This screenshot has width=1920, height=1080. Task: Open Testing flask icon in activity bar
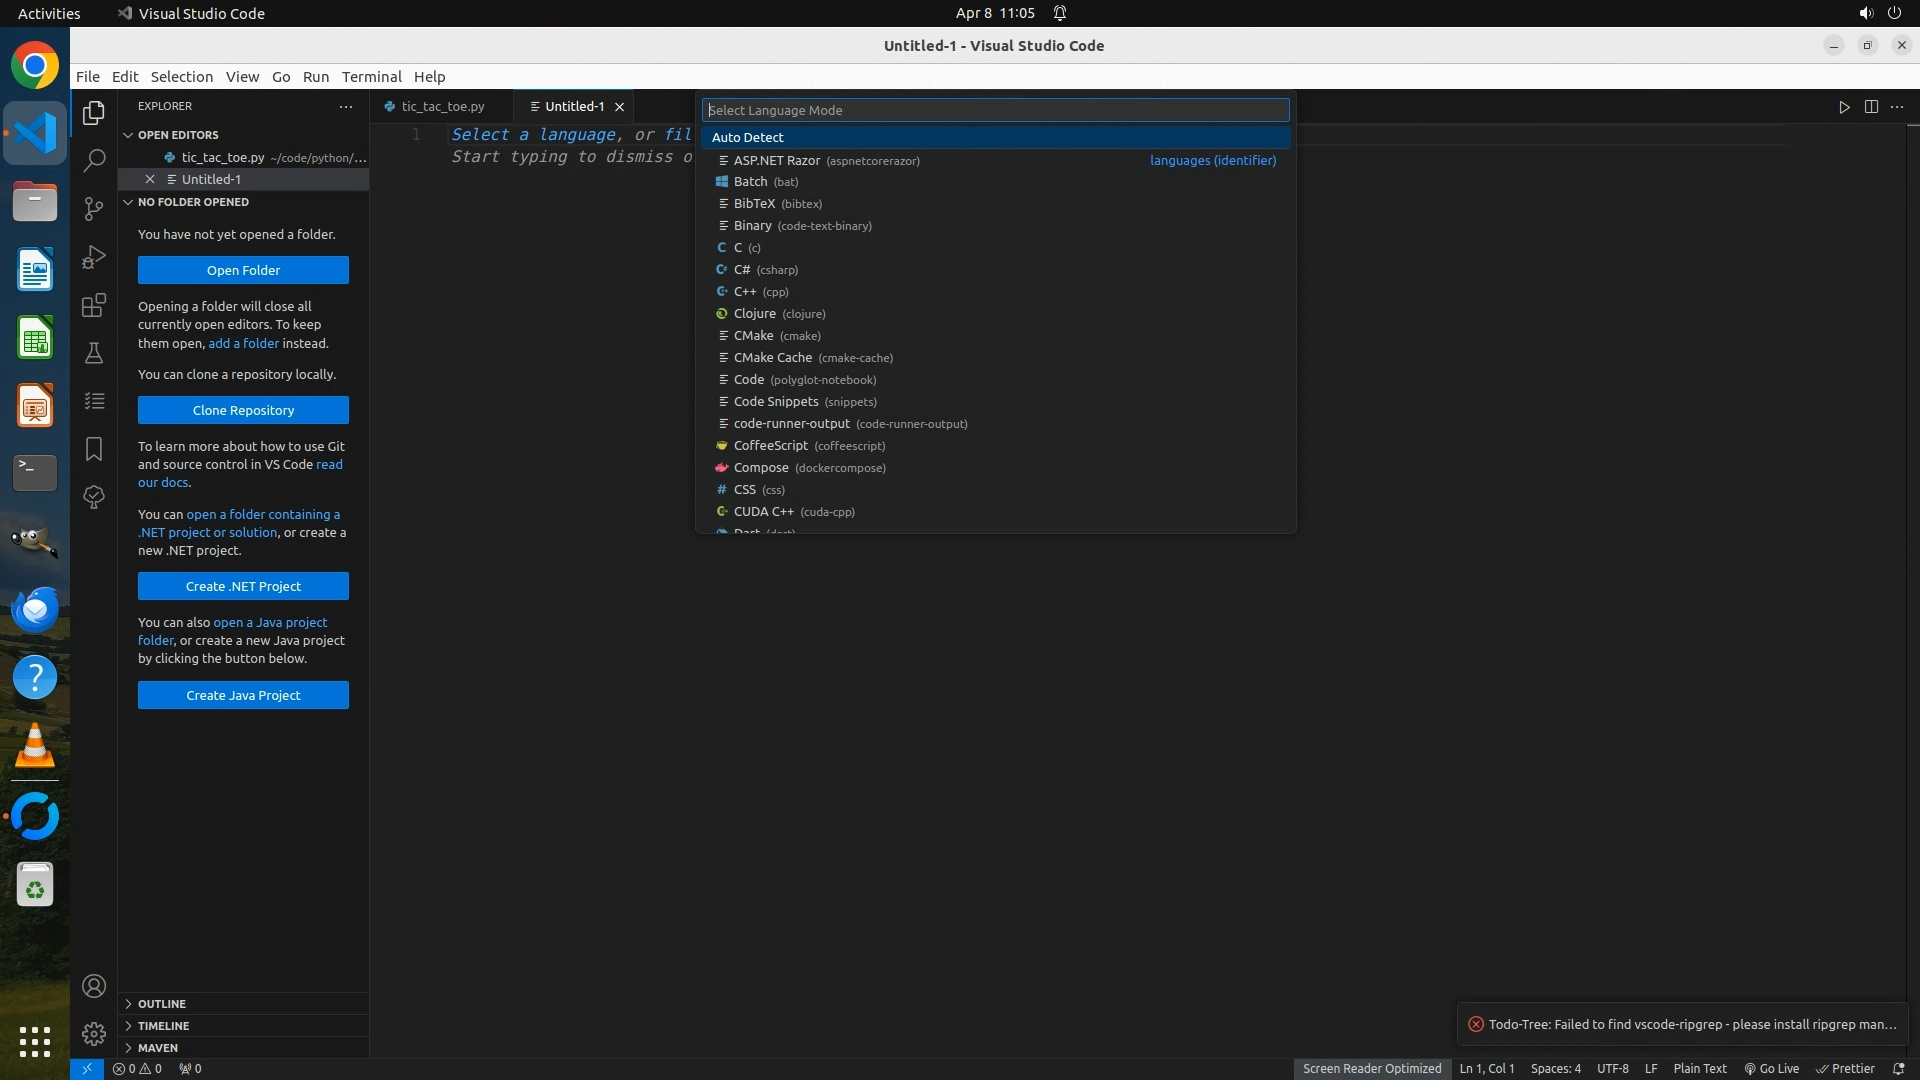coord(94,353)
